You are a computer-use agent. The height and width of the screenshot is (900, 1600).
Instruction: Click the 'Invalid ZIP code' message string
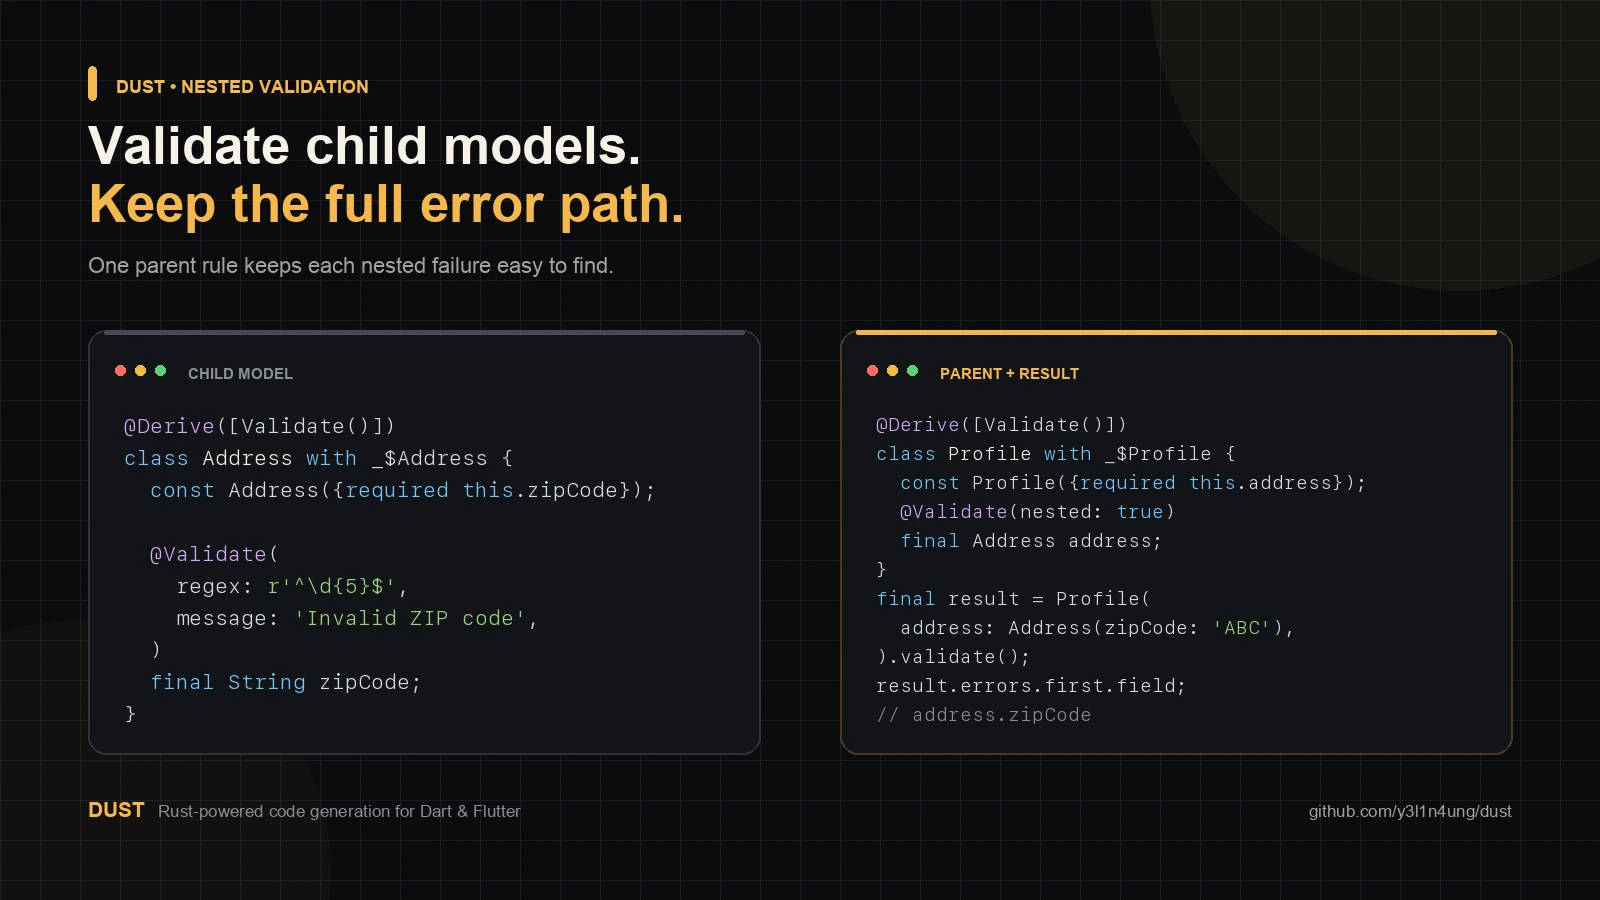(x=410, y=618)
